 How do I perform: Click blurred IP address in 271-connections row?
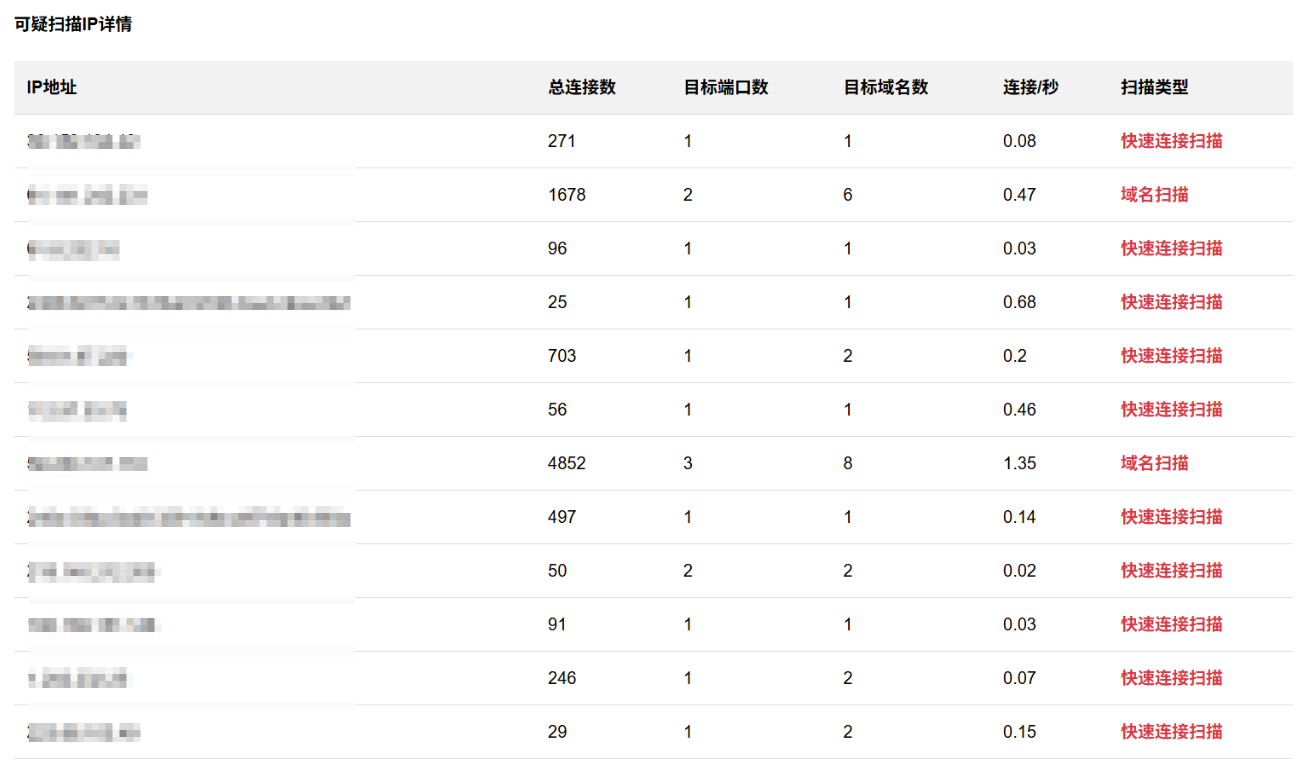[x=83, y=141]
